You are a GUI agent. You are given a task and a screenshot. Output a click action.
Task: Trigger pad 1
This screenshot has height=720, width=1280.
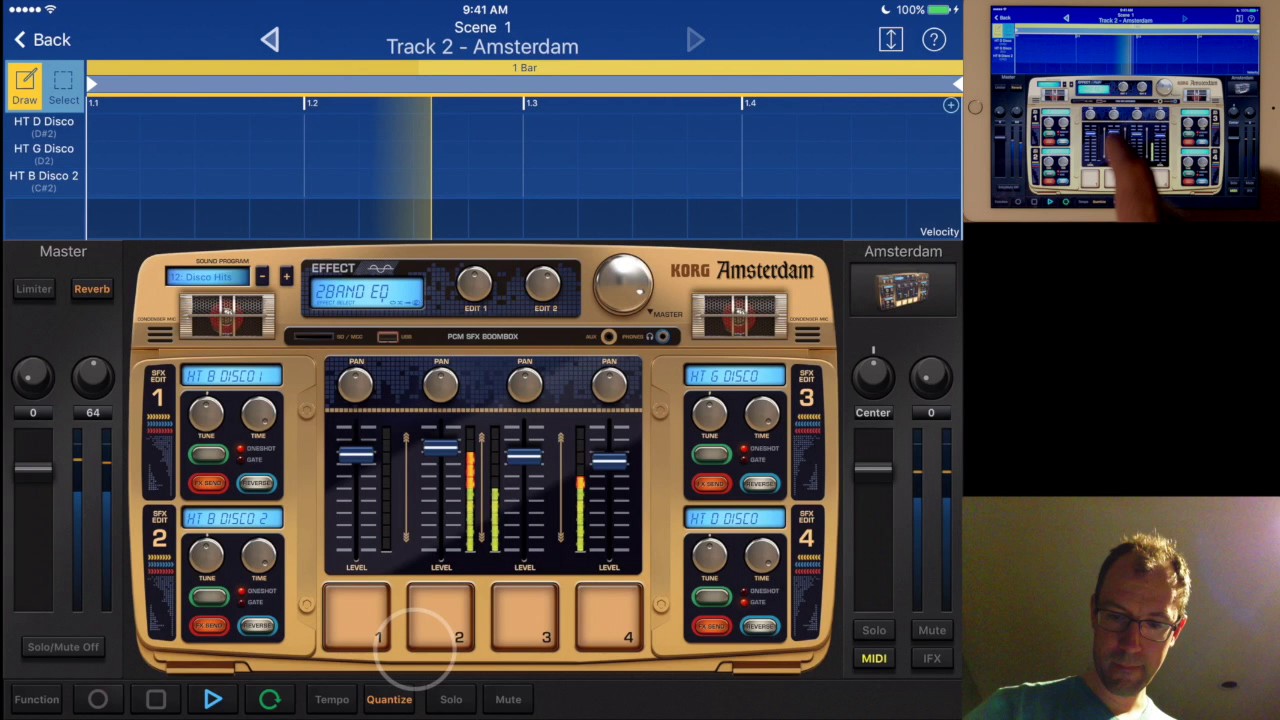point(356,617)
